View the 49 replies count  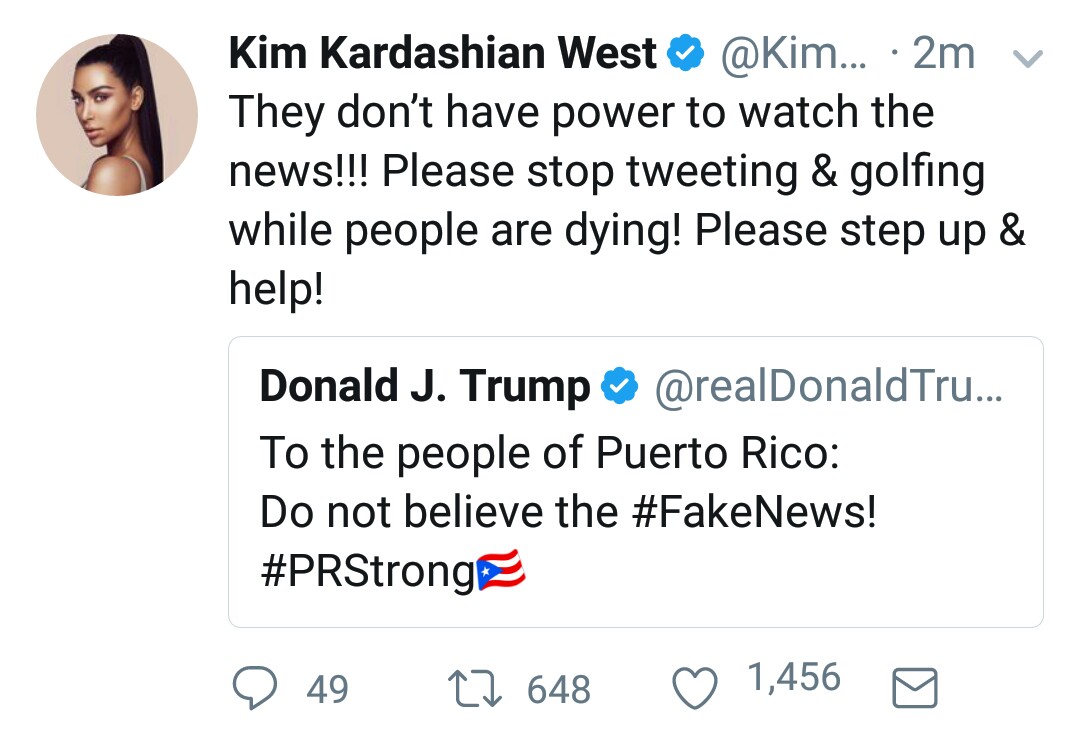tap(327, 689)
